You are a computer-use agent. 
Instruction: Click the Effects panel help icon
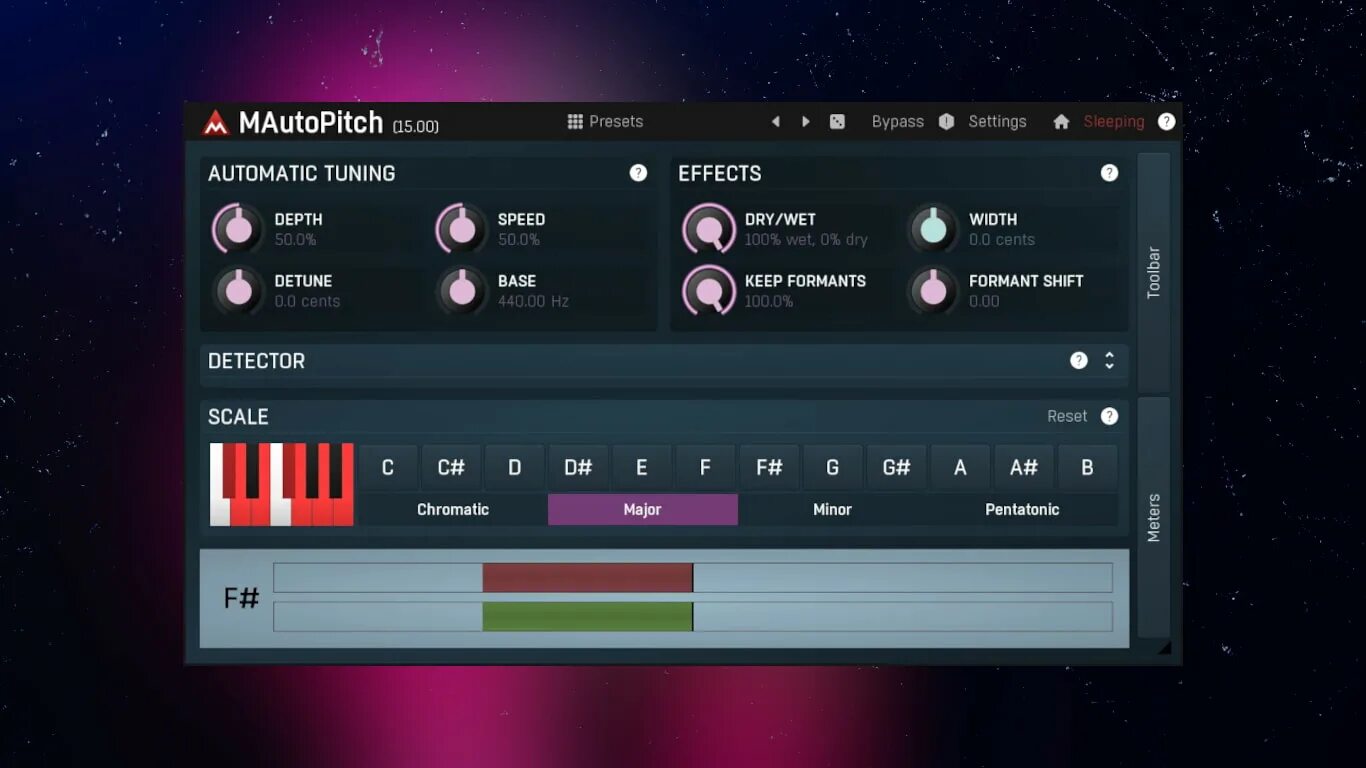click(1109, 172)
